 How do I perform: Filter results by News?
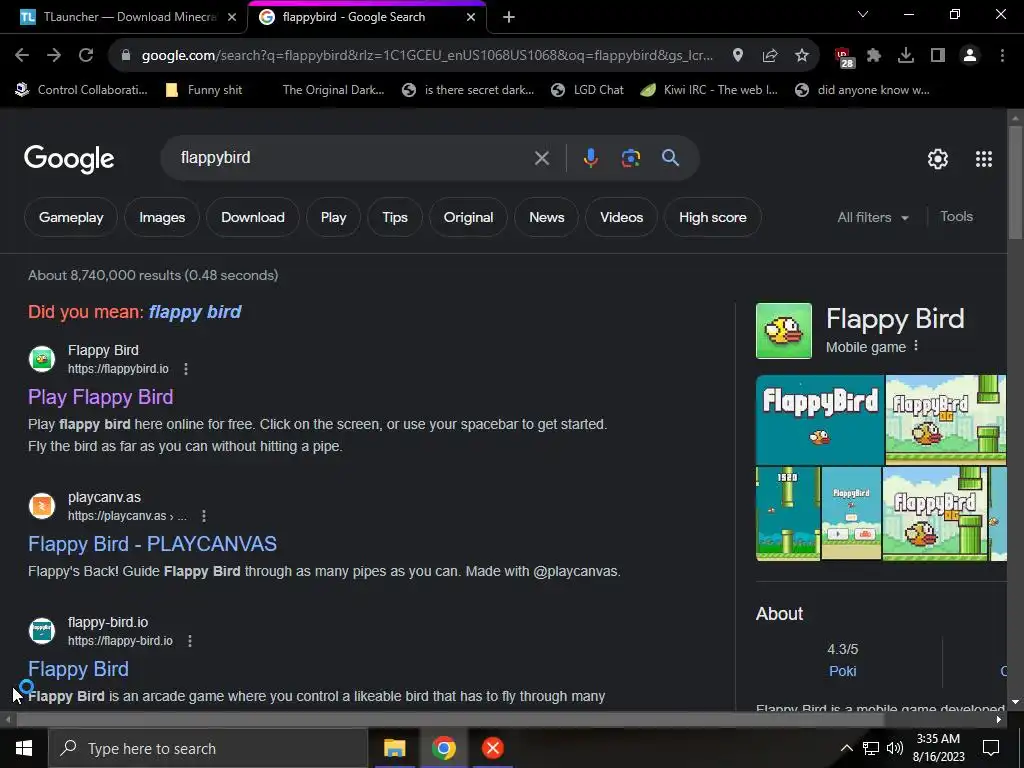(x=547, y=217)
